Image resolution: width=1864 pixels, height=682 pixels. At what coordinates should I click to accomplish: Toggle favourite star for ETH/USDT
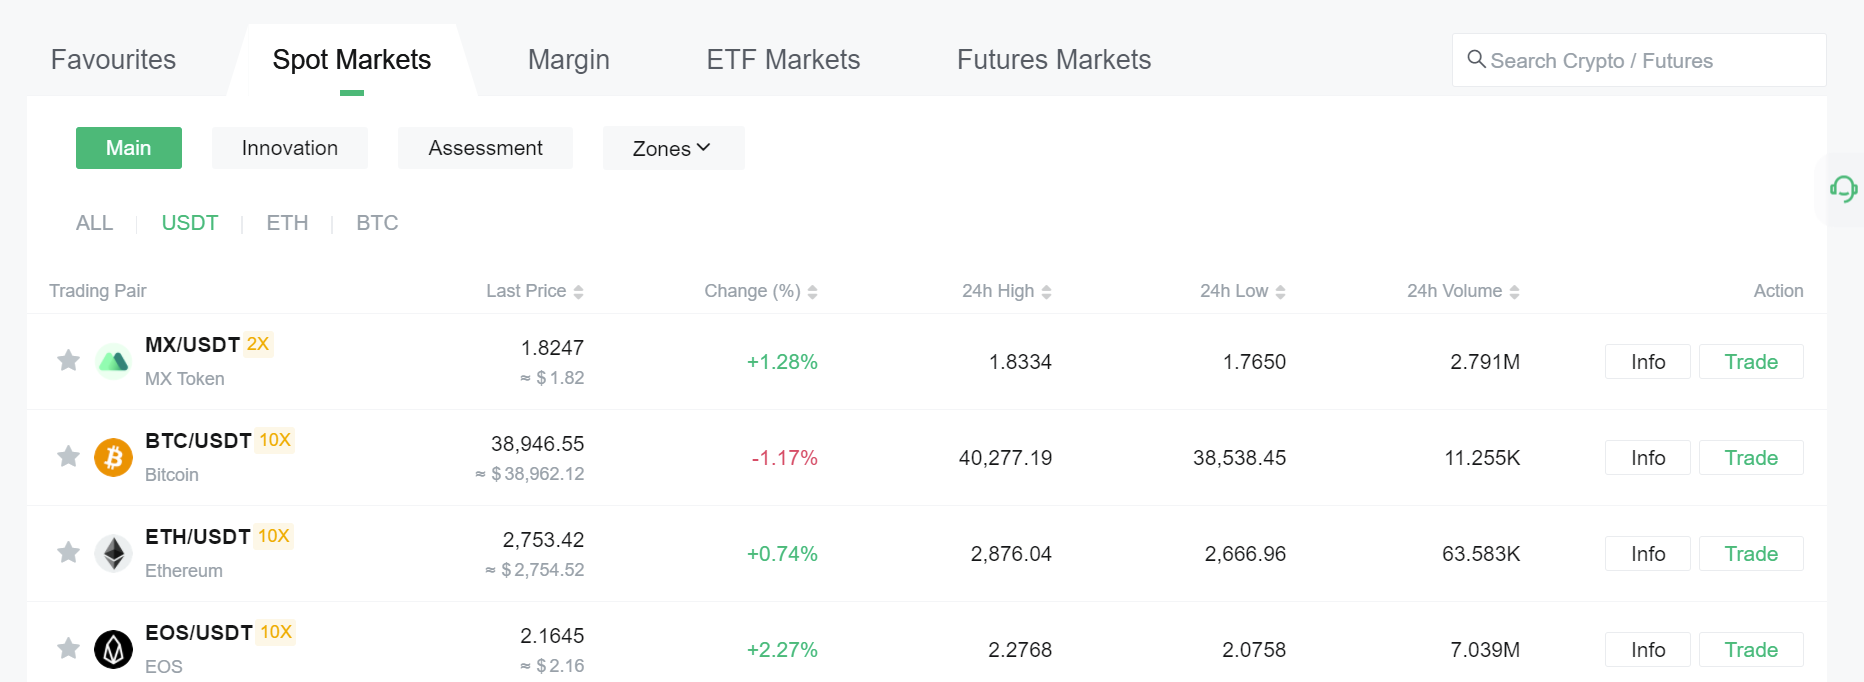click(68, 552)
